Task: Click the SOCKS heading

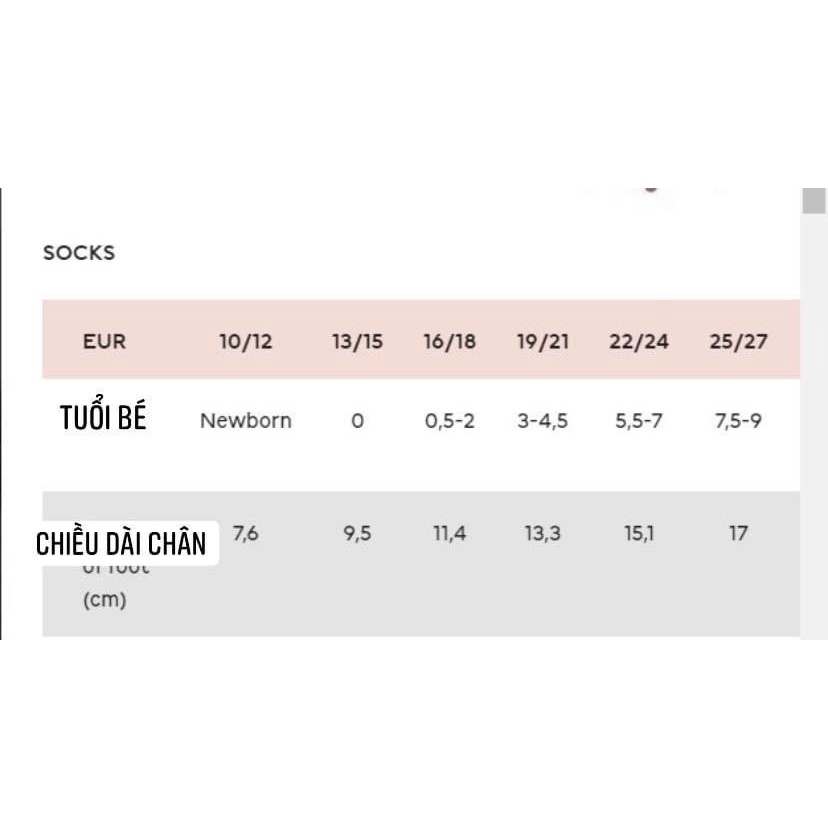Action: tap(79, 253)
